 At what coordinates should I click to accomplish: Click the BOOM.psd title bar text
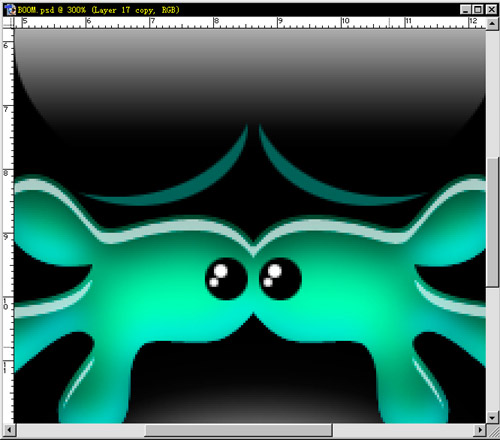coord(98,10)
